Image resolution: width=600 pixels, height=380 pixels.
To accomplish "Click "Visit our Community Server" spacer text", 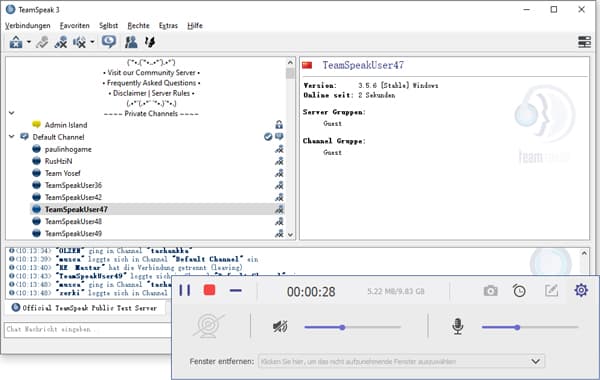I will (152, 73).
